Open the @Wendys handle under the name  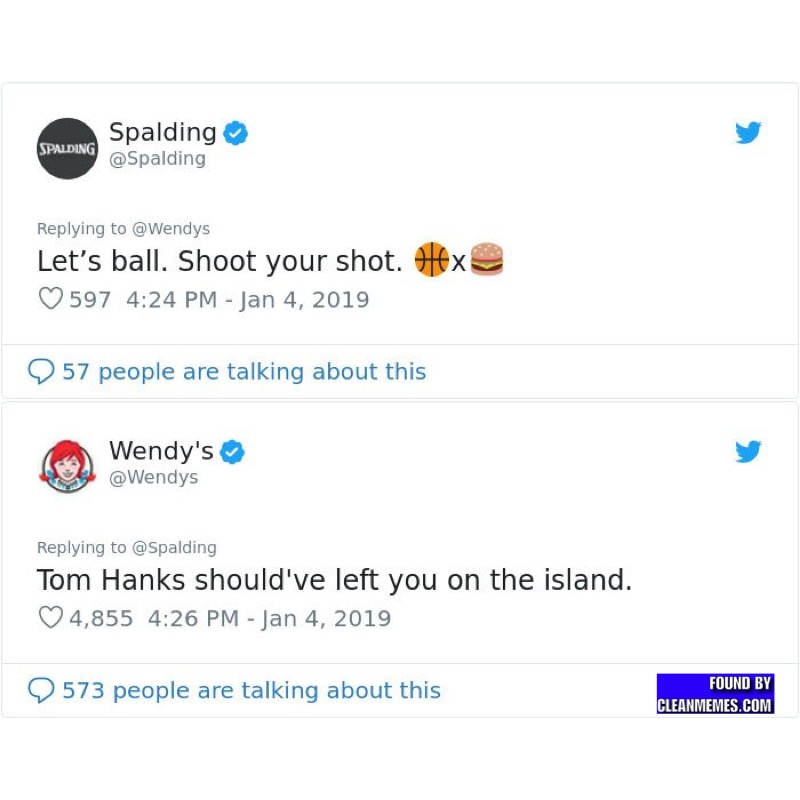153,478
